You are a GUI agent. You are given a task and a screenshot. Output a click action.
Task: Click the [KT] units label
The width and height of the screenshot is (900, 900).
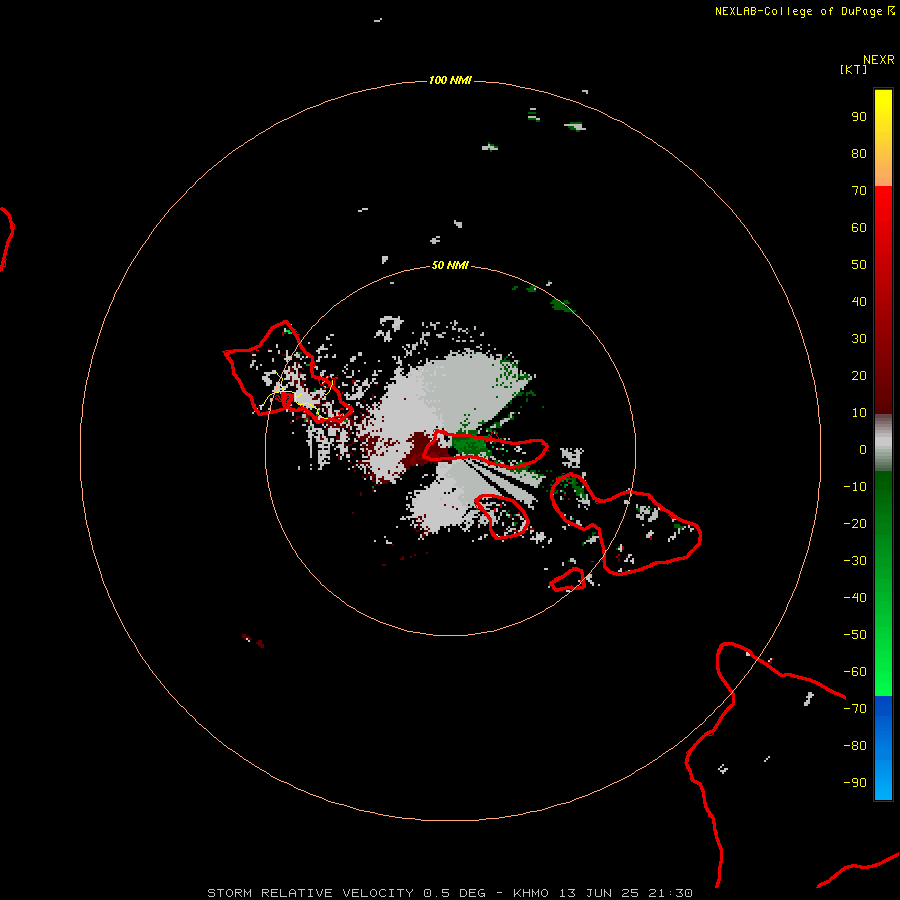pyautogui.click(x=853, y=69)
